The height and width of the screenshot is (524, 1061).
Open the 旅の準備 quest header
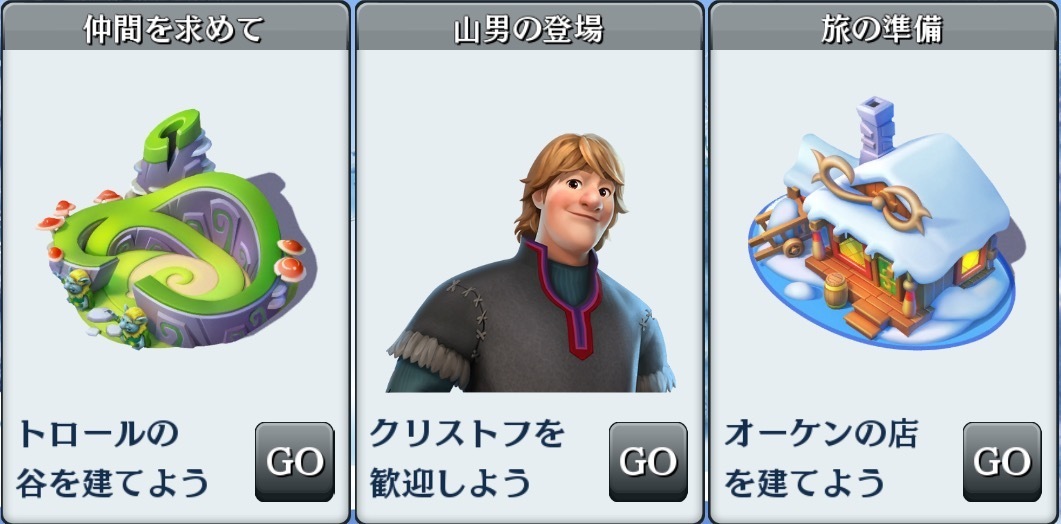[x=883, y=28]
